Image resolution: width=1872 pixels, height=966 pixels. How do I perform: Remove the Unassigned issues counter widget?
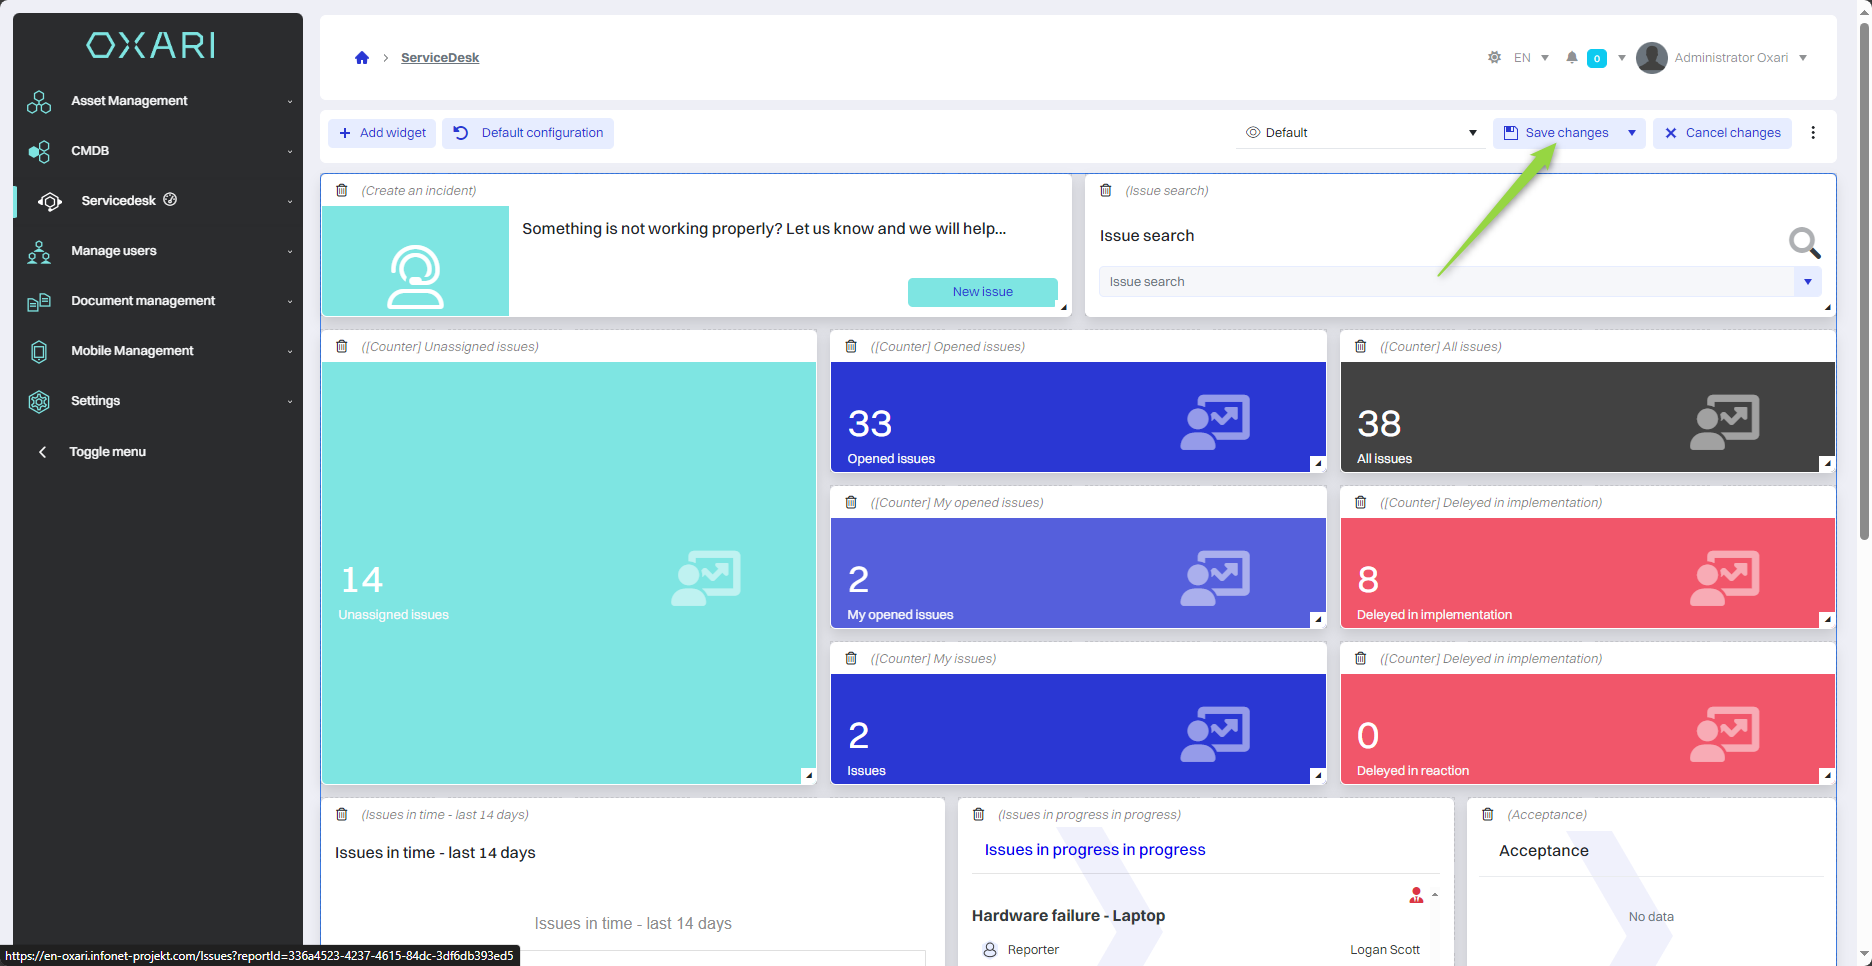click(342, 346)
